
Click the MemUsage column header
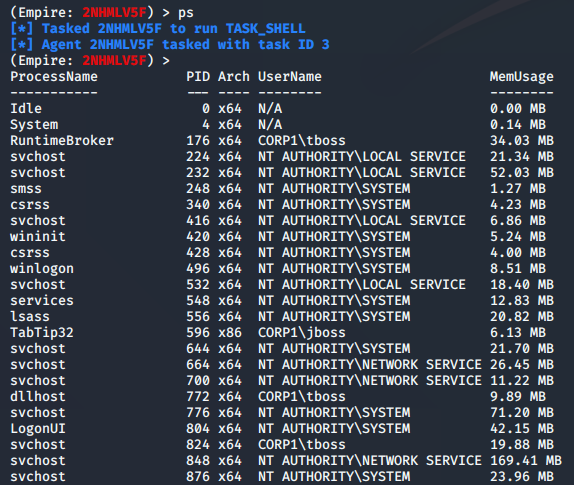[x=522, y=77]
